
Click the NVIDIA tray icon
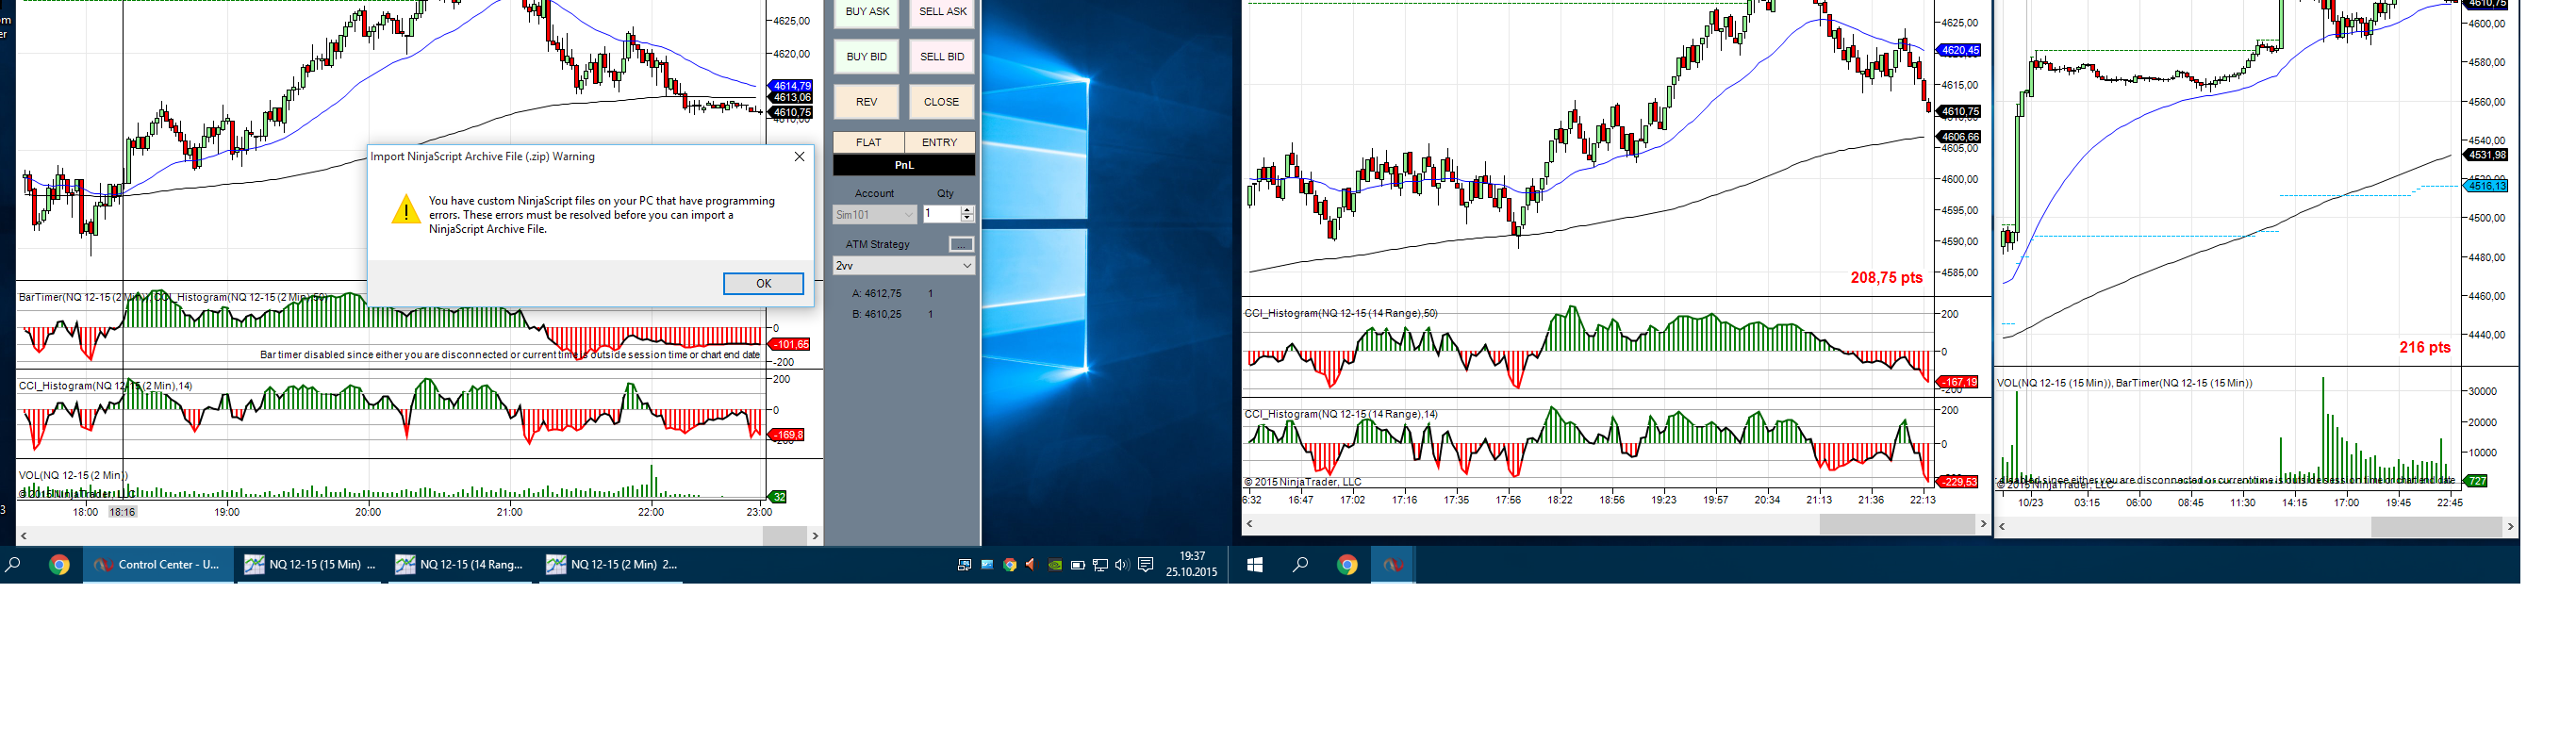point(1054,565)
